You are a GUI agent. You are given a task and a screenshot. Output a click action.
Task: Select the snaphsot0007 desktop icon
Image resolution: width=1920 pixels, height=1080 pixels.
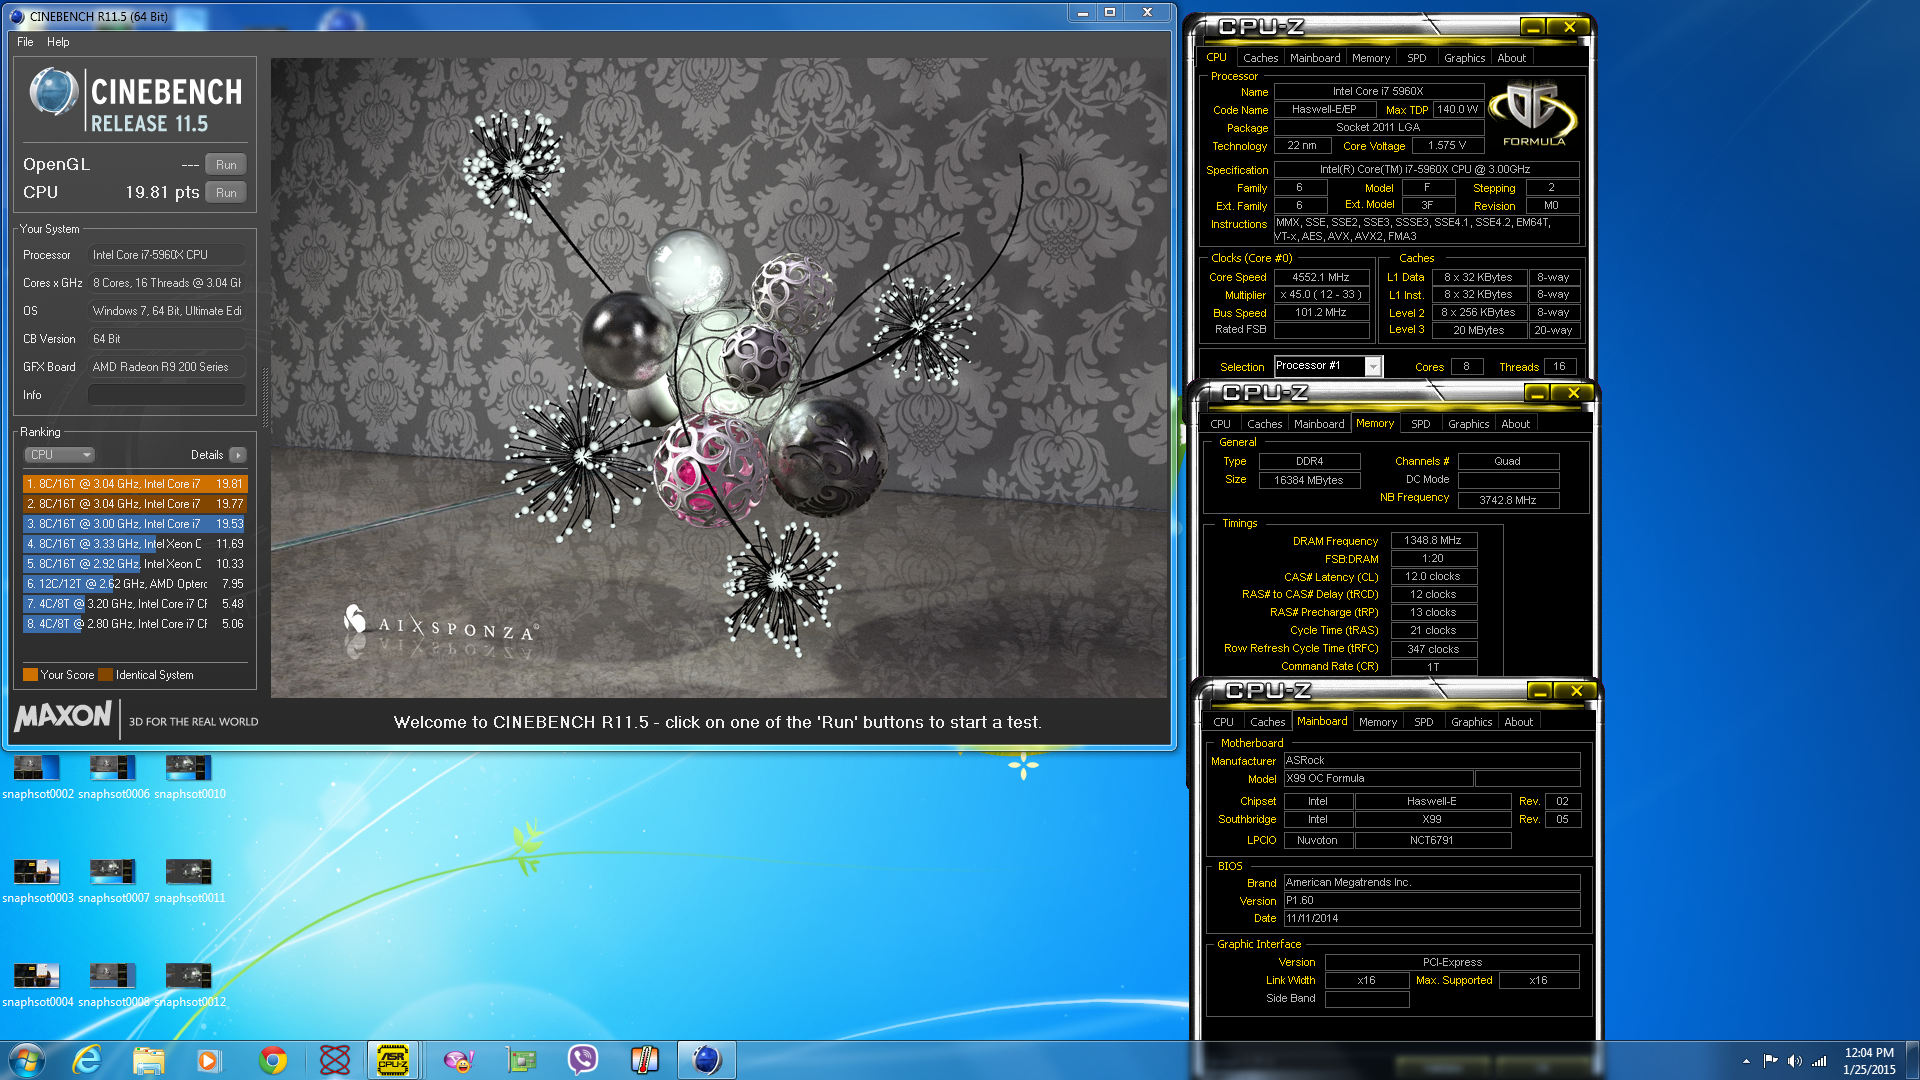[x=114, y=881]
